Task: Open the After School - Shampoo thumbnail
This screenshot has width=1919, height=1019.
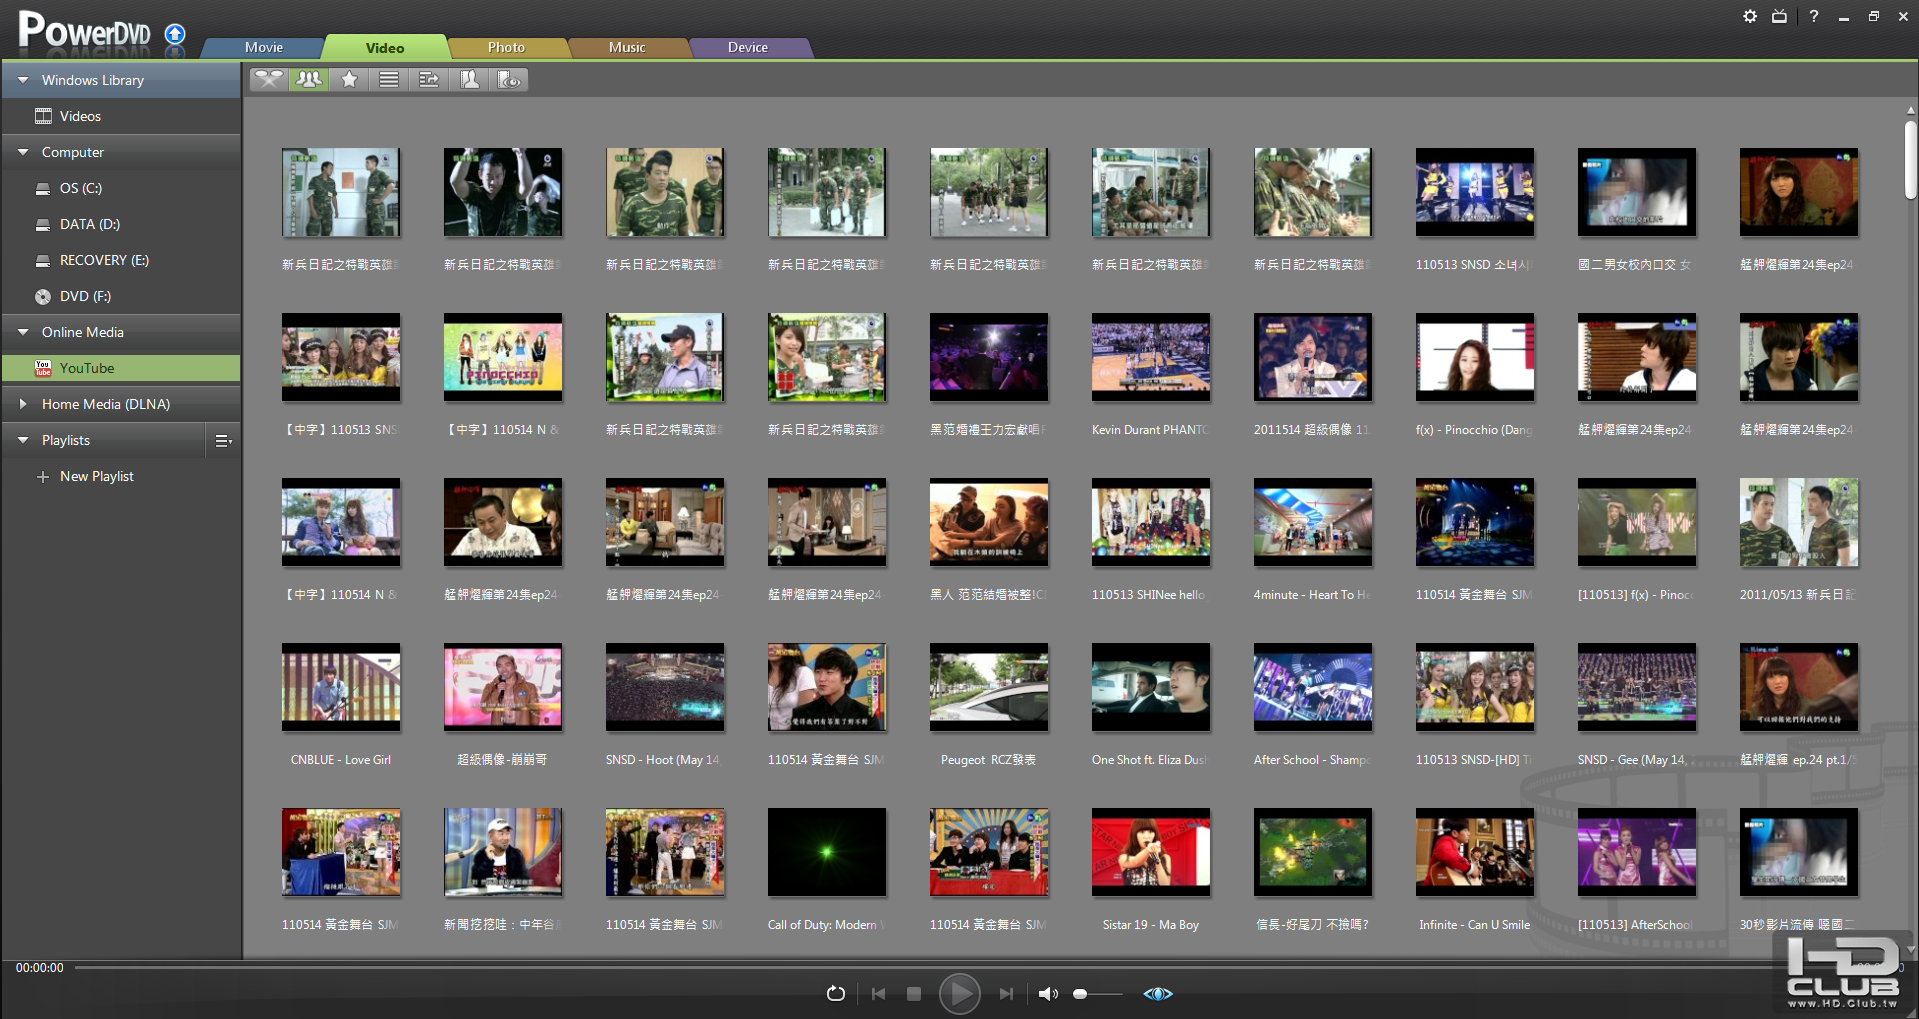Action: 1312,687
